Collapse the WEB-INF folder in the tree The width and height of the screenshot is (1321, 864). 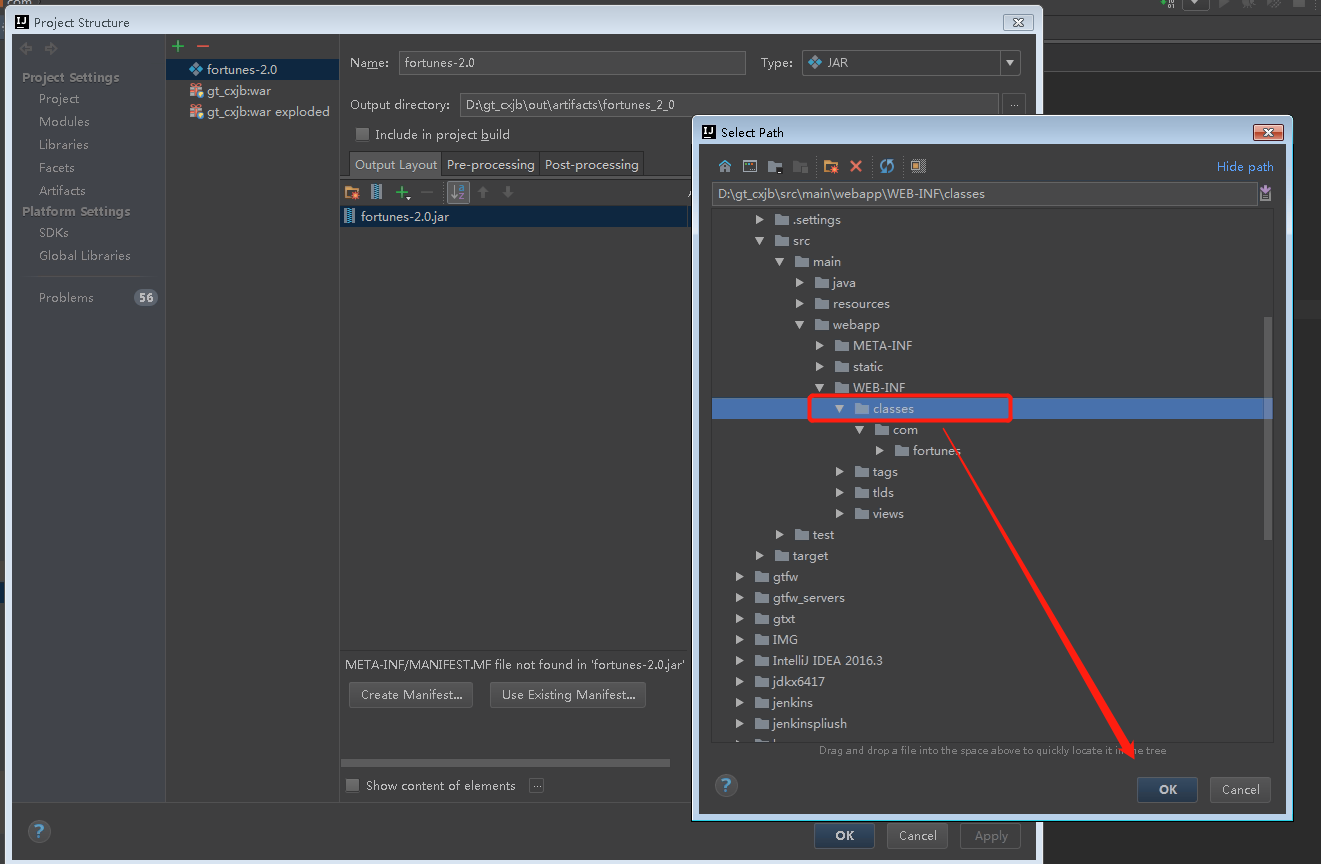pos(819,387)
